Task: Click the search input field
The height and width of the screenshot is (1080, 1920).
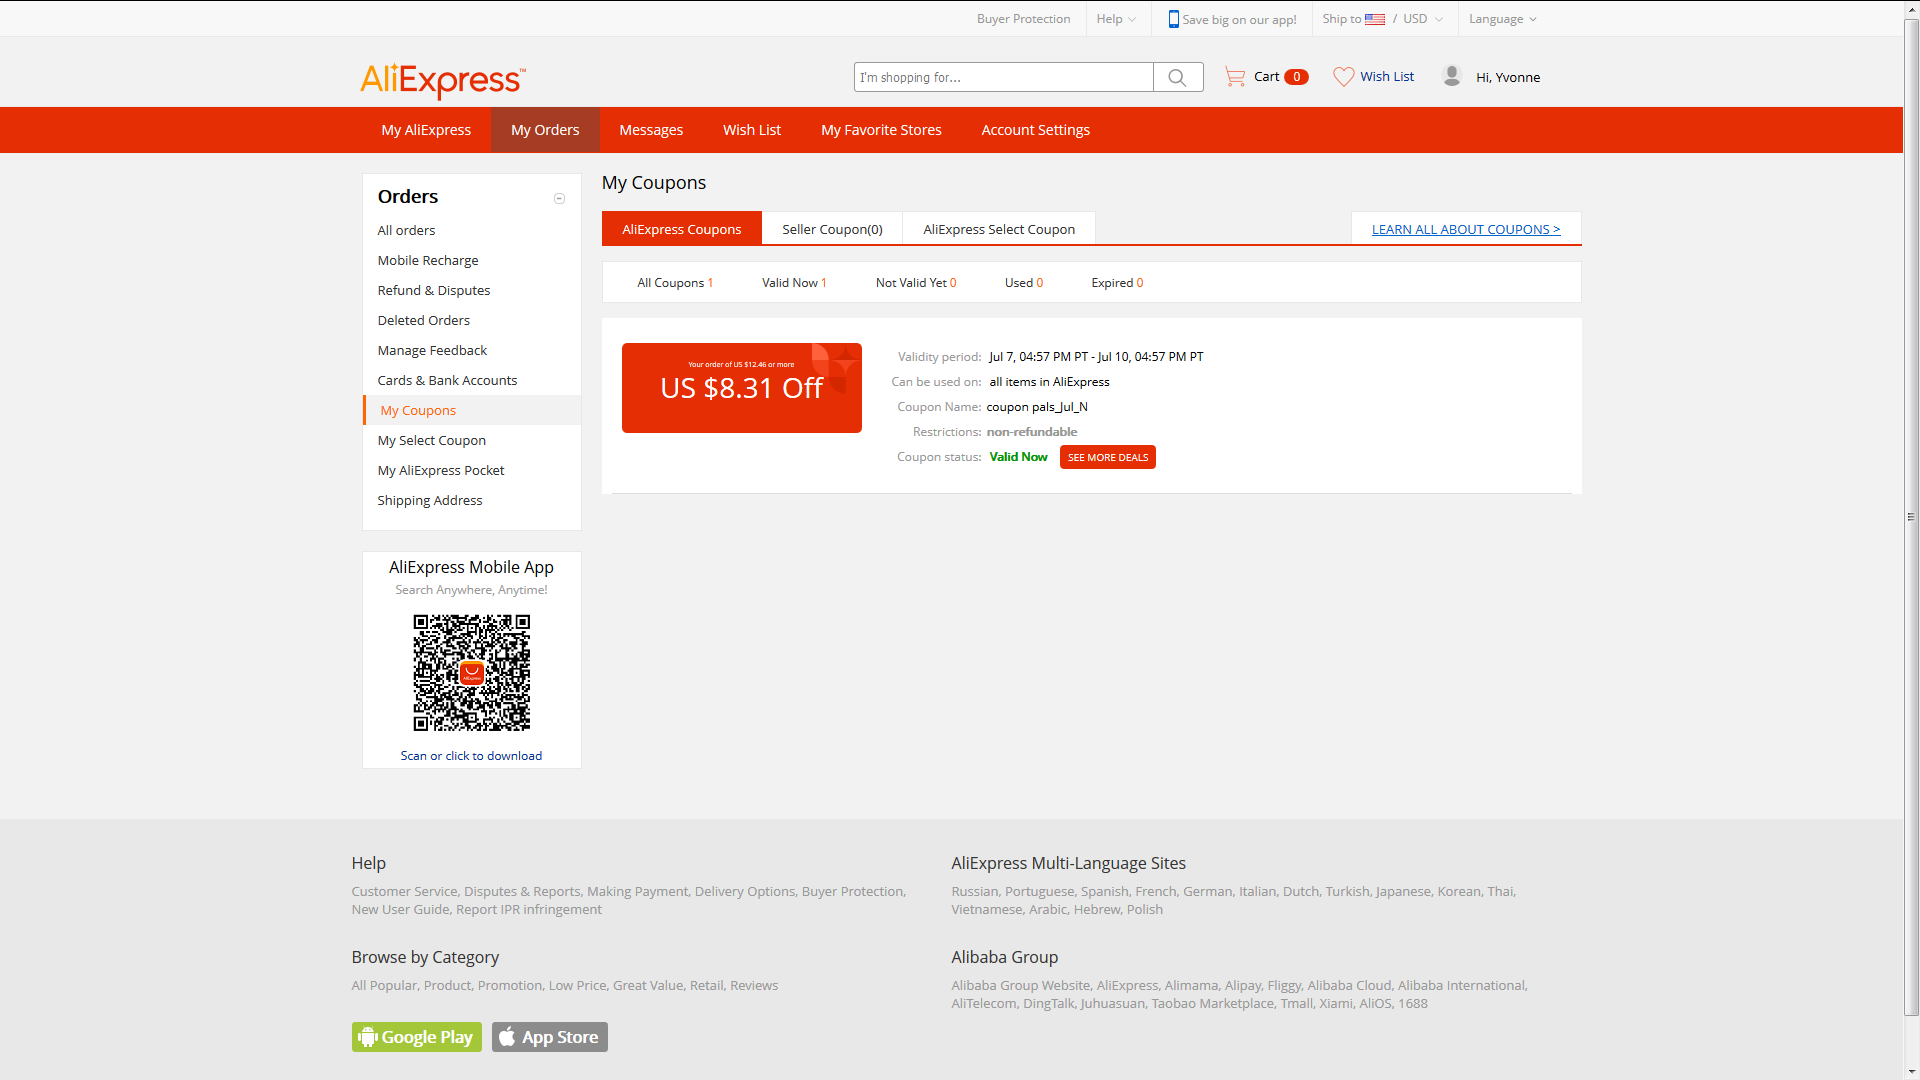Action: click(x=1004, y=77)
